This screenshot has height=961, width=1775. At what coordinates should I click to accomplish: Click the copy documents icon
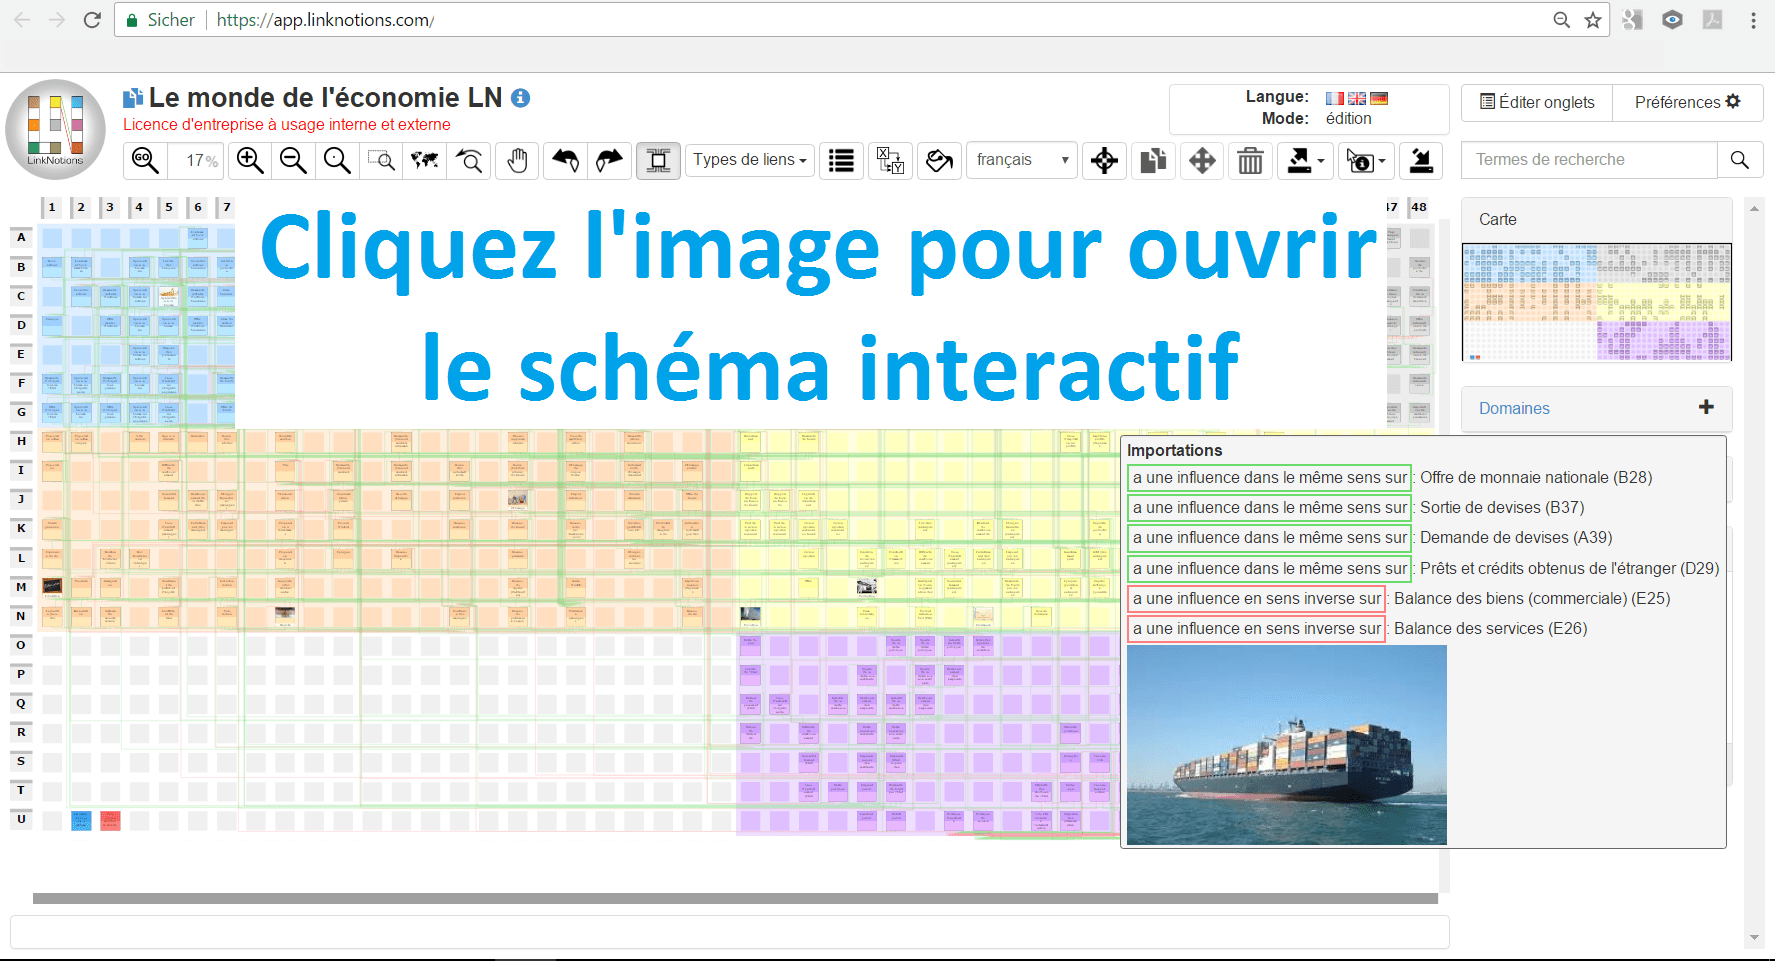click(x=1154, y=160)
